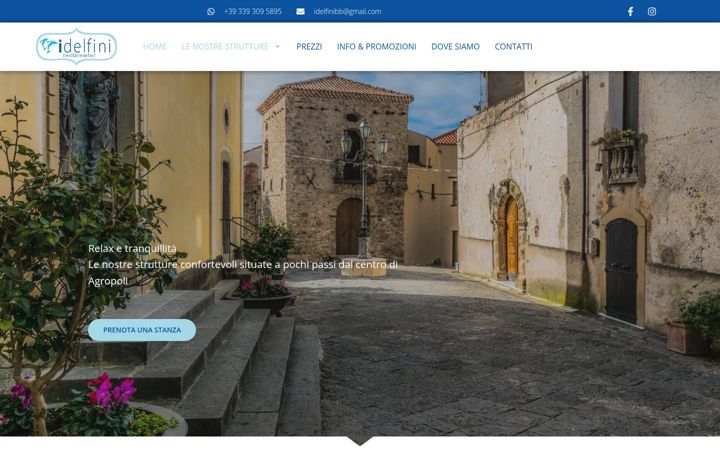Open the Prezzi menu page
720x450 pixels.
pyautogui.click(x=309, y=46)
